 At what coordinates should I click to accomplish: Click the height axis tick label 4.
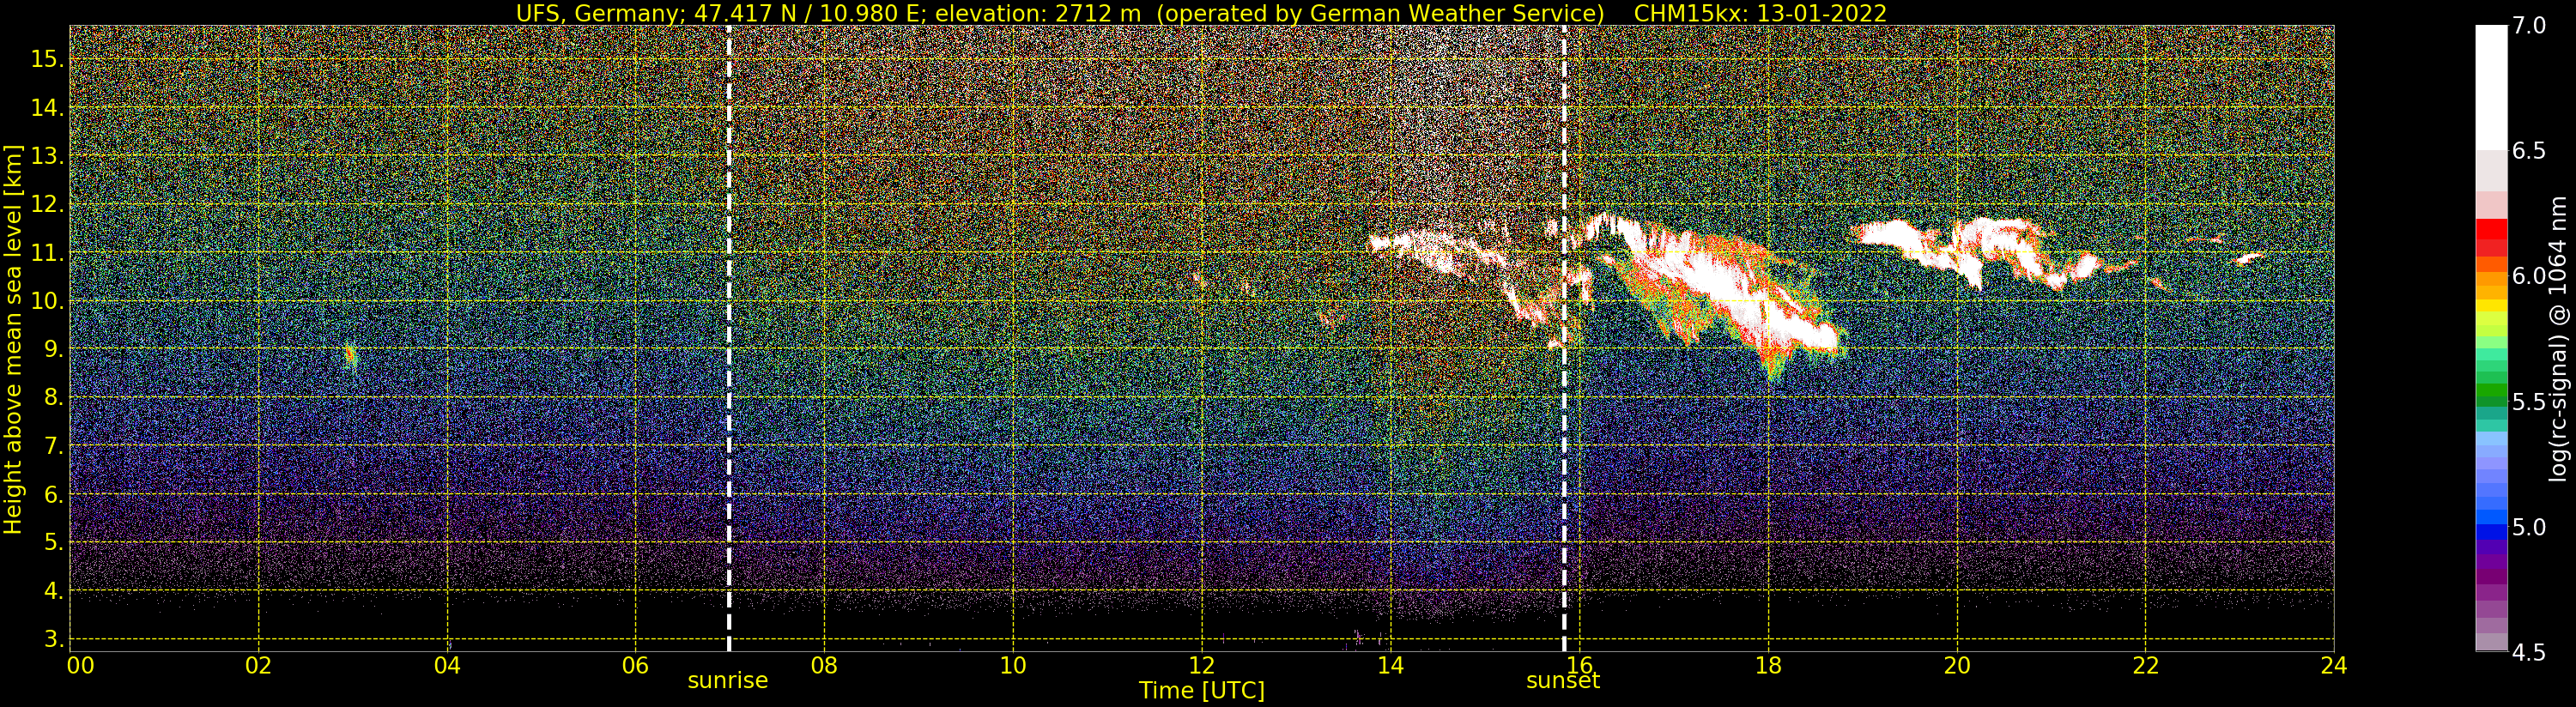53,591
